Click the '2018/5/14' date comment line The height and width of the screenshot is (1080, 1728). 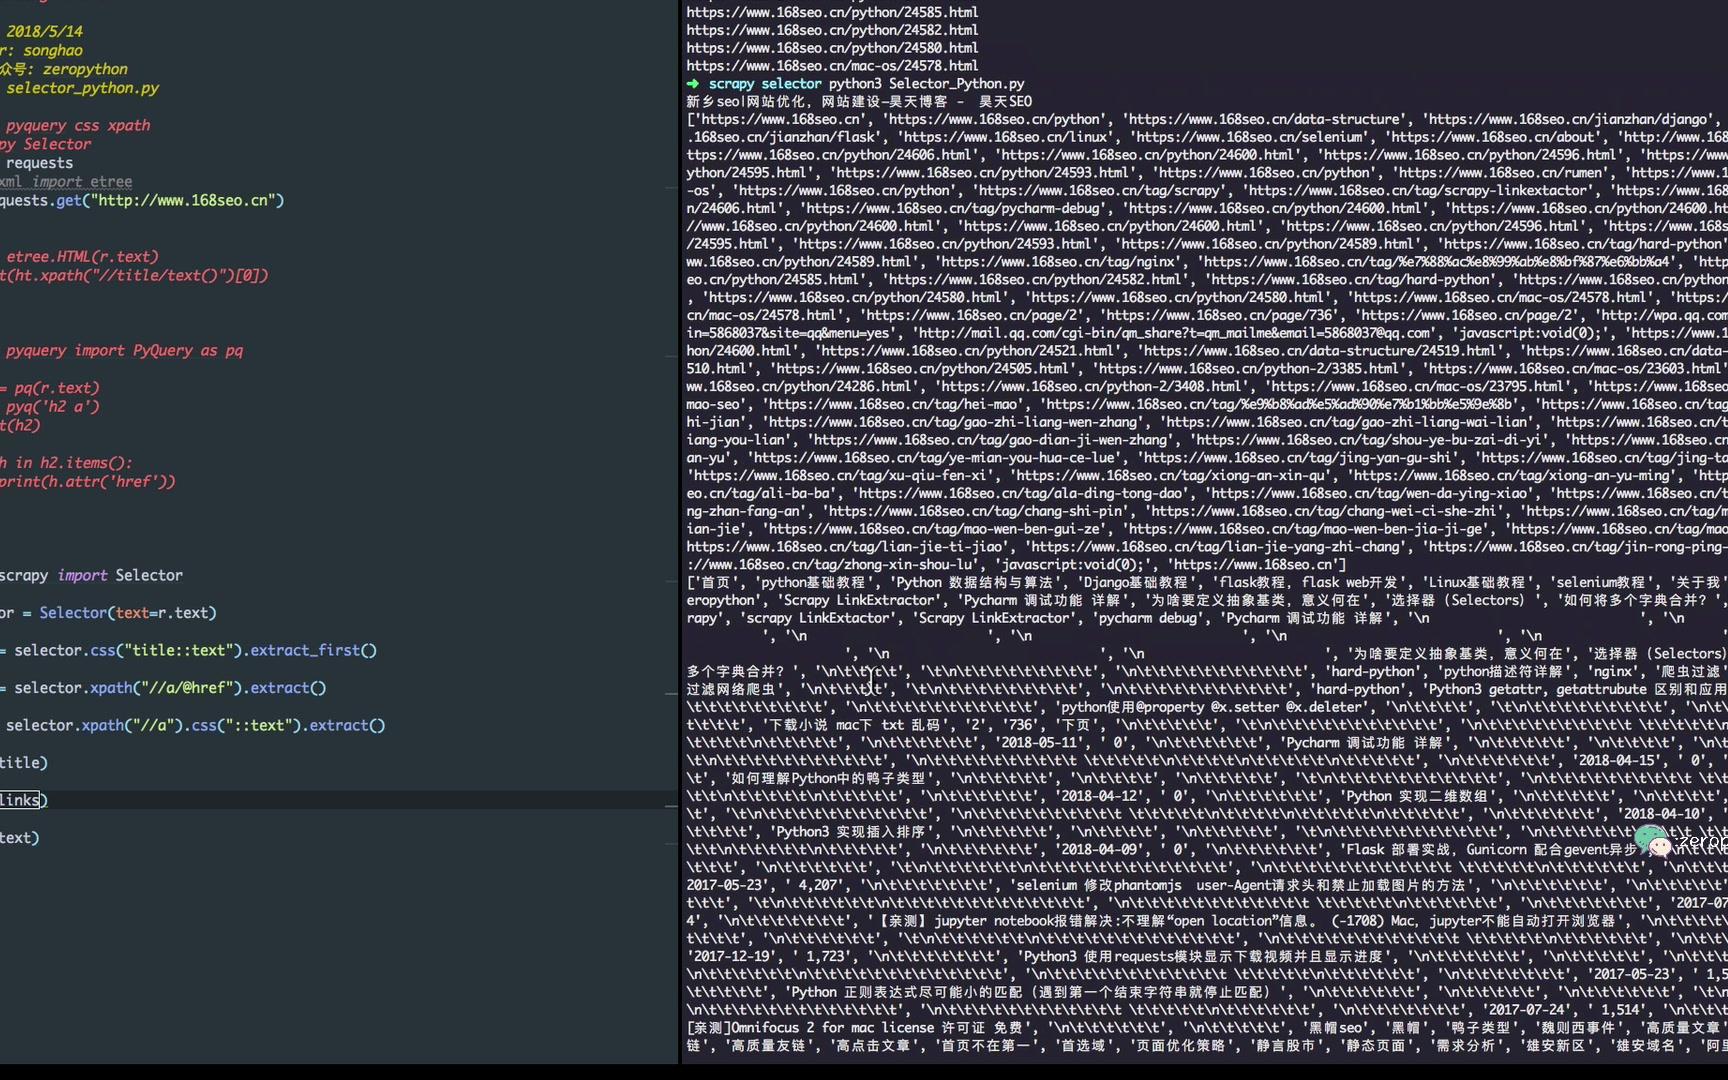(x=44, y=31)
